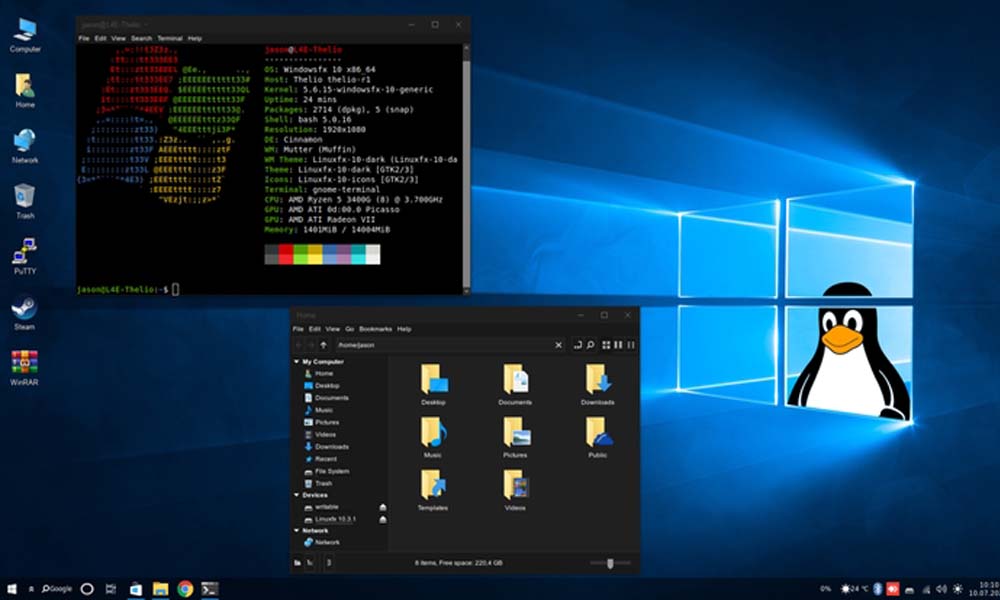
Task: Click the Bluetooth icon in system tray
Action: (x=877, y=589)
